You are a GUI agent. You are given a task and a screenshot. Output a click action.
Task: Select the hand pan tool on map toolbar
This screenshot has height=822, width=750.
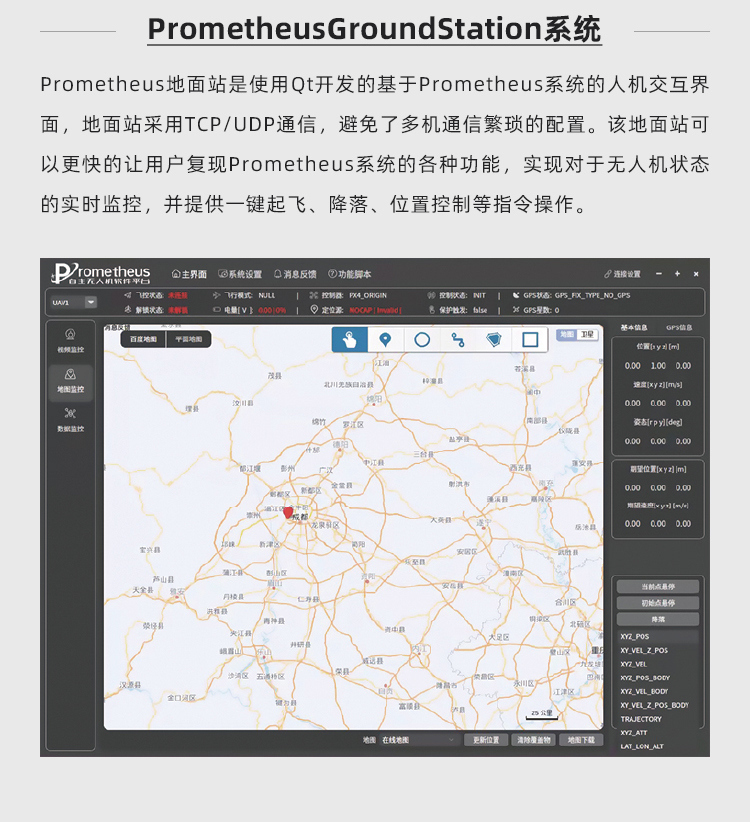(x=350, y=340)
